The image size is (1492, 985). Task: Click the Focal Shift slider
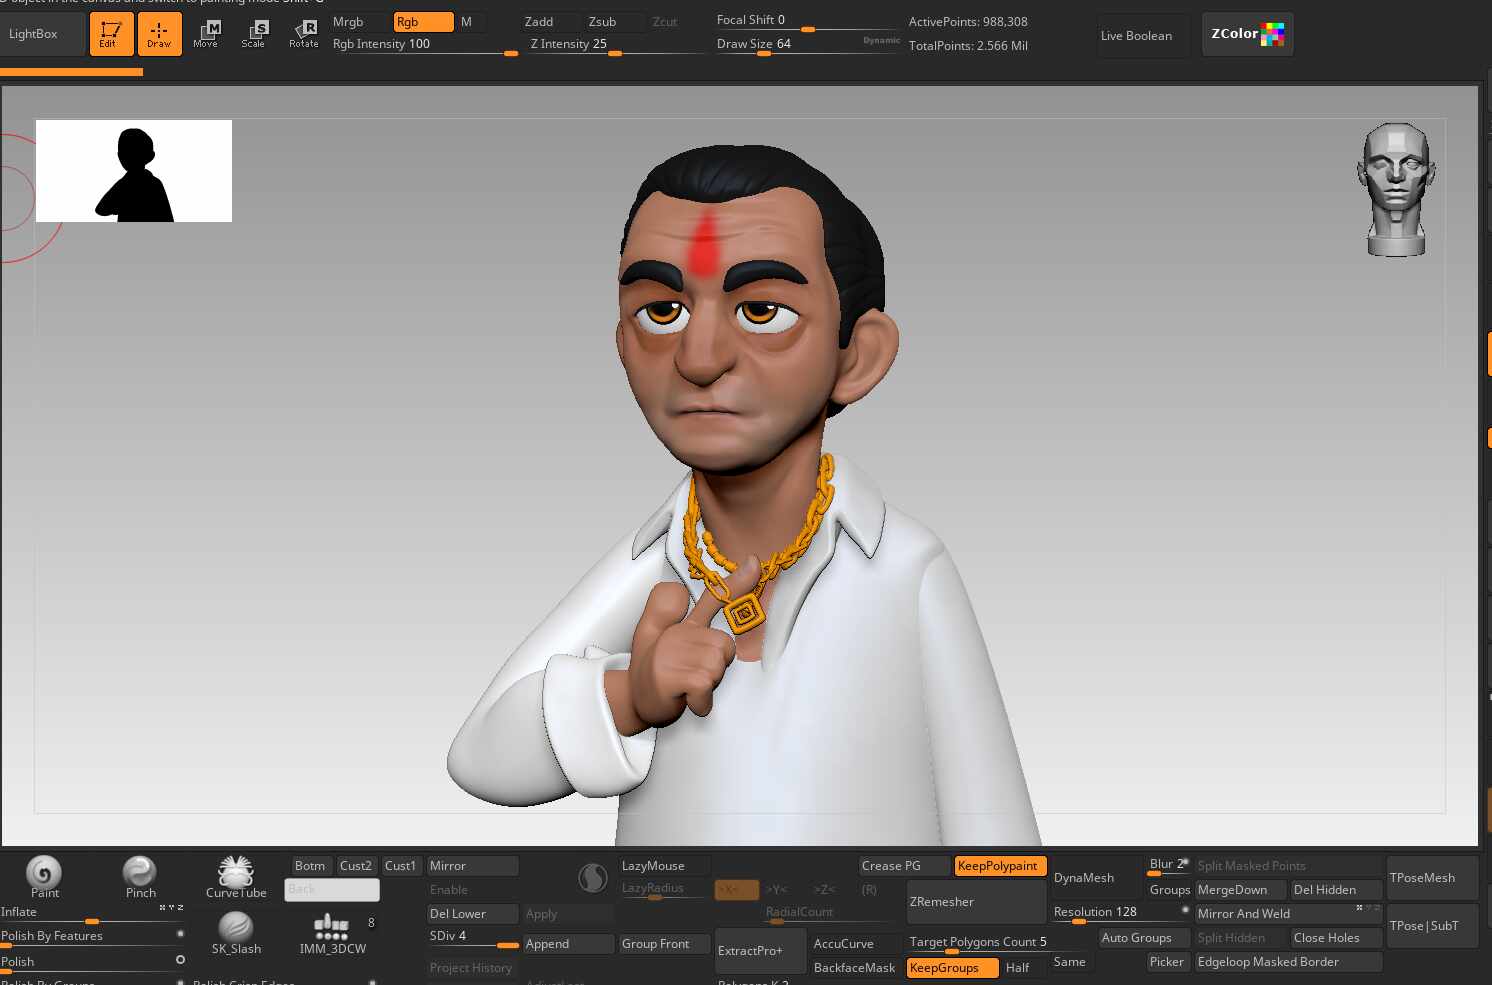pos(808,21)
